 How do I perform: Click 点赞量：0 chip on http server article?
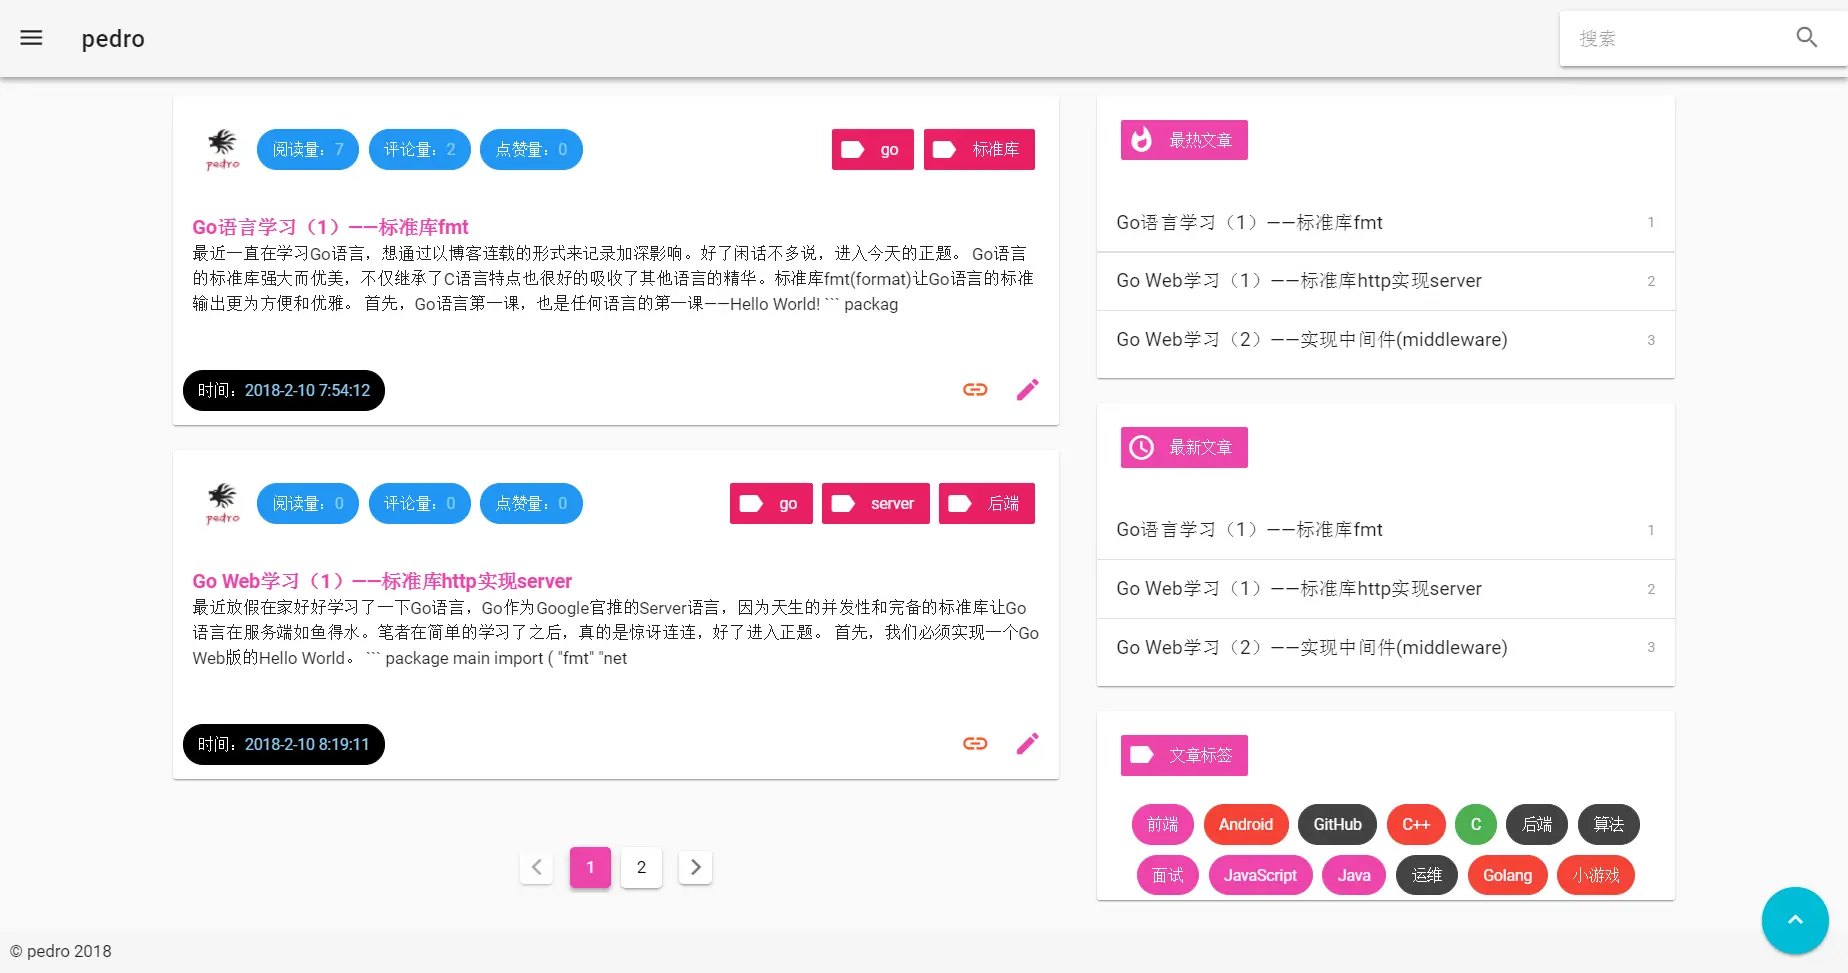click(531, 503)
